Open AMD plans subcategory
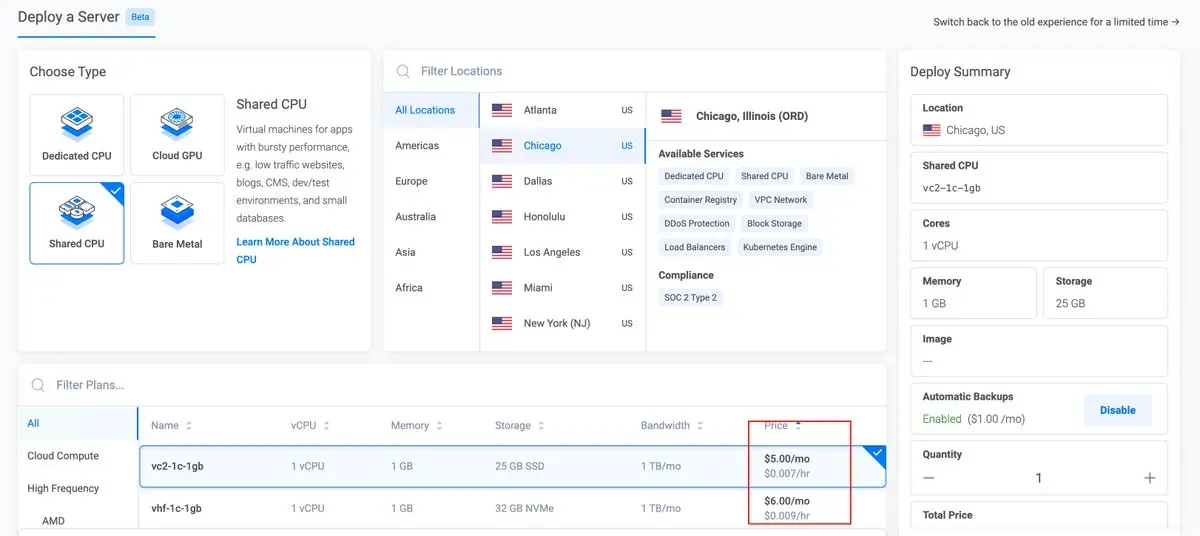 [53, 521]
